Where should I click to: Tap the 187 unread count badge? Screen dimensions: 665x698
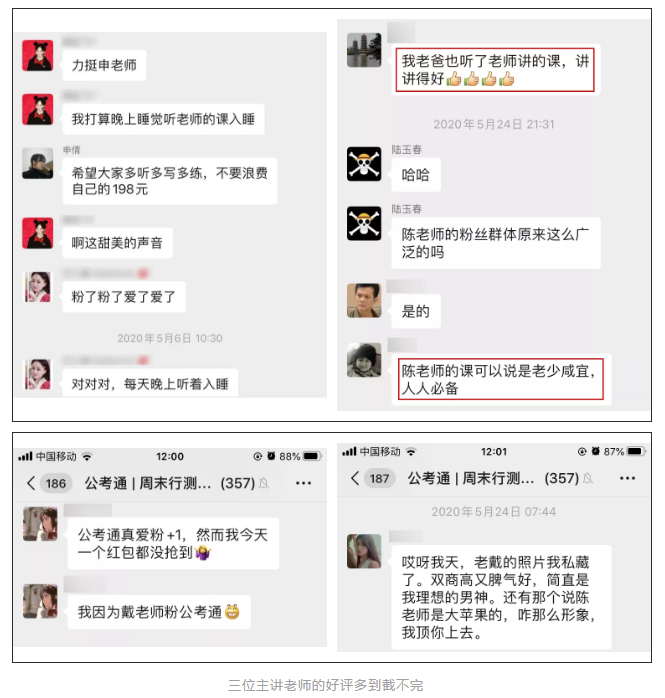380,479
